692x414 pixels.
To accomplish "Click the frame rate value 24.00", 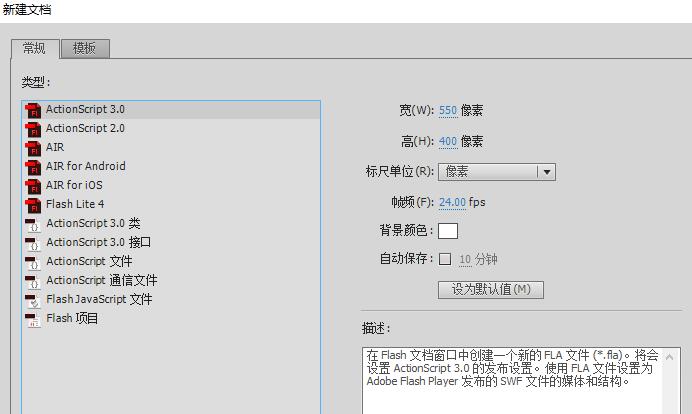I will pos(452,202).
